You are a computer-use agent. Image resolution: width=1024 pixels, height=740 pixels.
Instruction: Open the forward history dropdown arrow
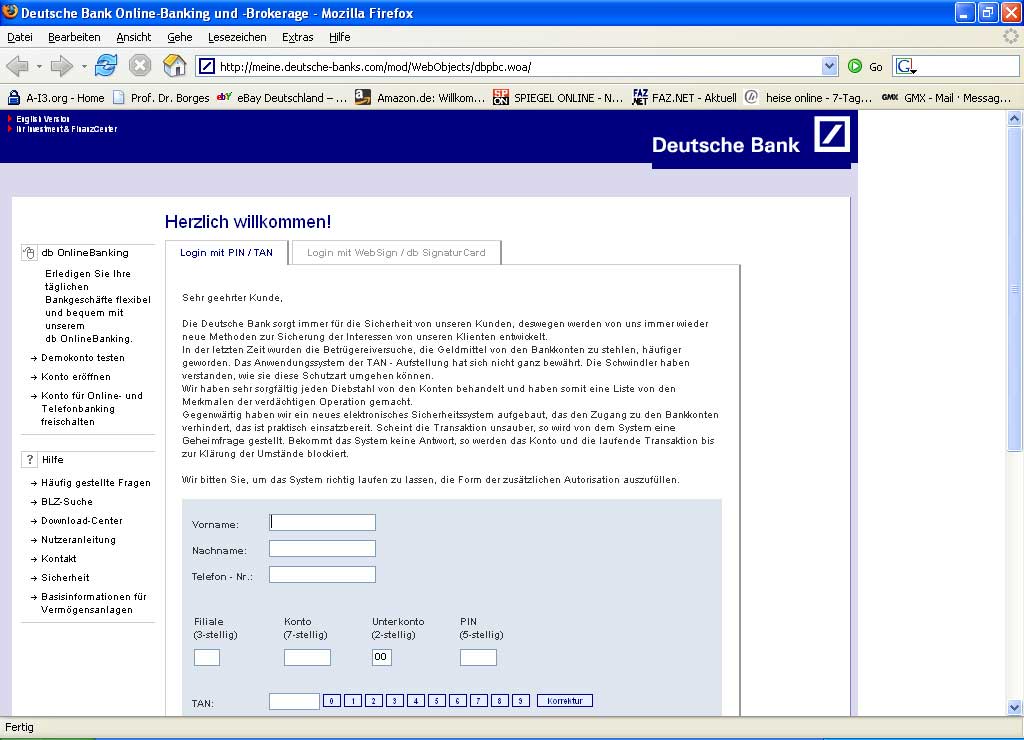click(84, 66)
